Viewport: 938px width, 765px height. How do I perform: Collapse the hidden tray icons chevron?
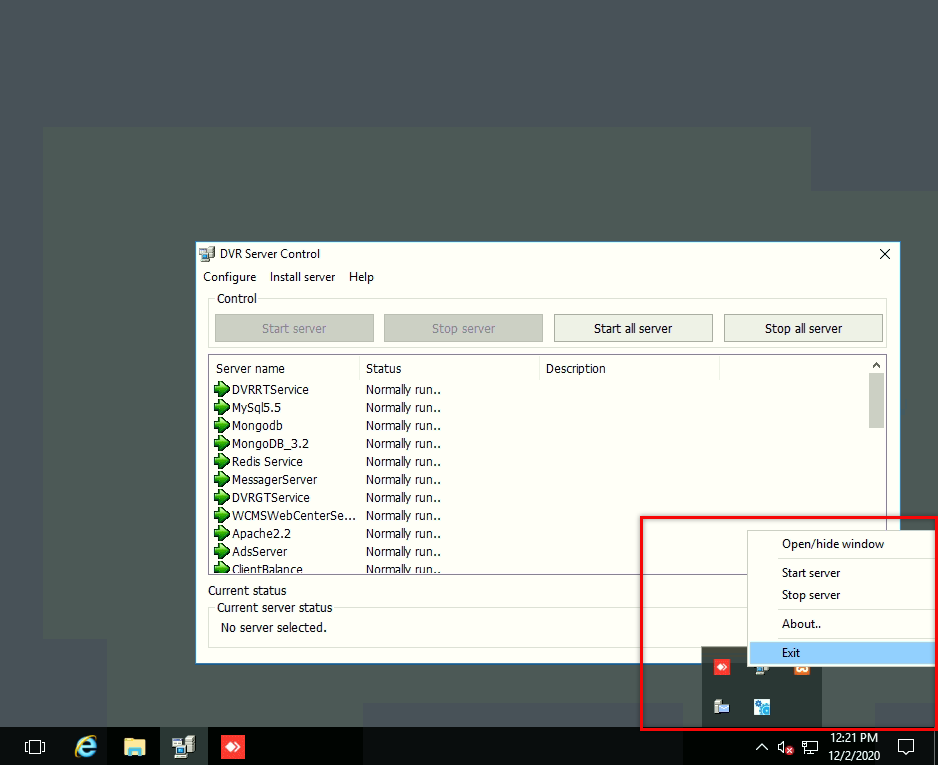click(762, 746)
